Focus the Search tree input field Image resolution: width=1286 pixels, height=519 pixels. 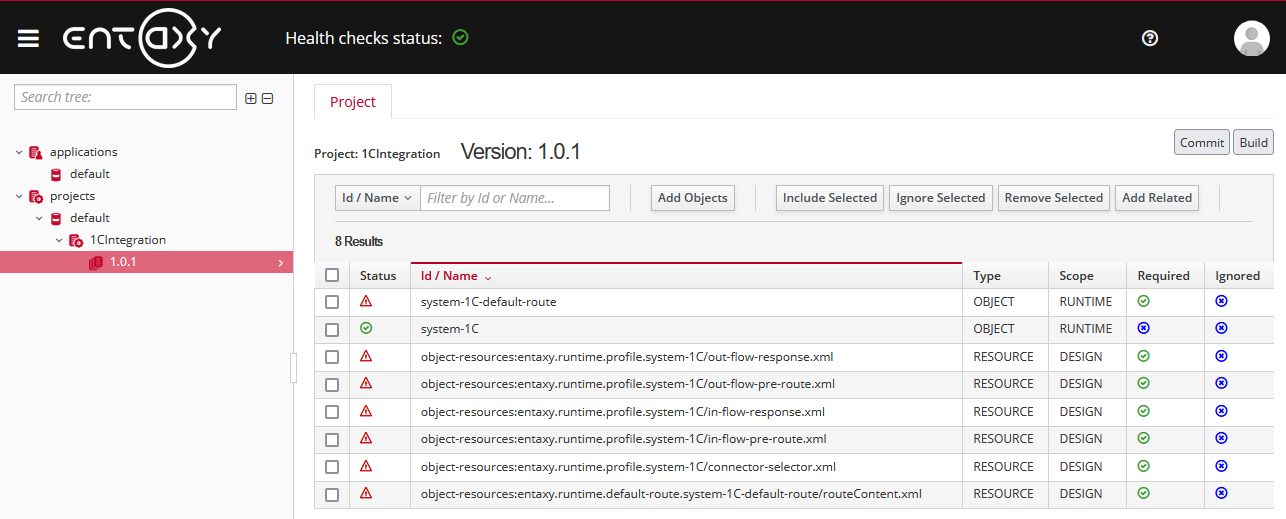click(x=125, y=97)
